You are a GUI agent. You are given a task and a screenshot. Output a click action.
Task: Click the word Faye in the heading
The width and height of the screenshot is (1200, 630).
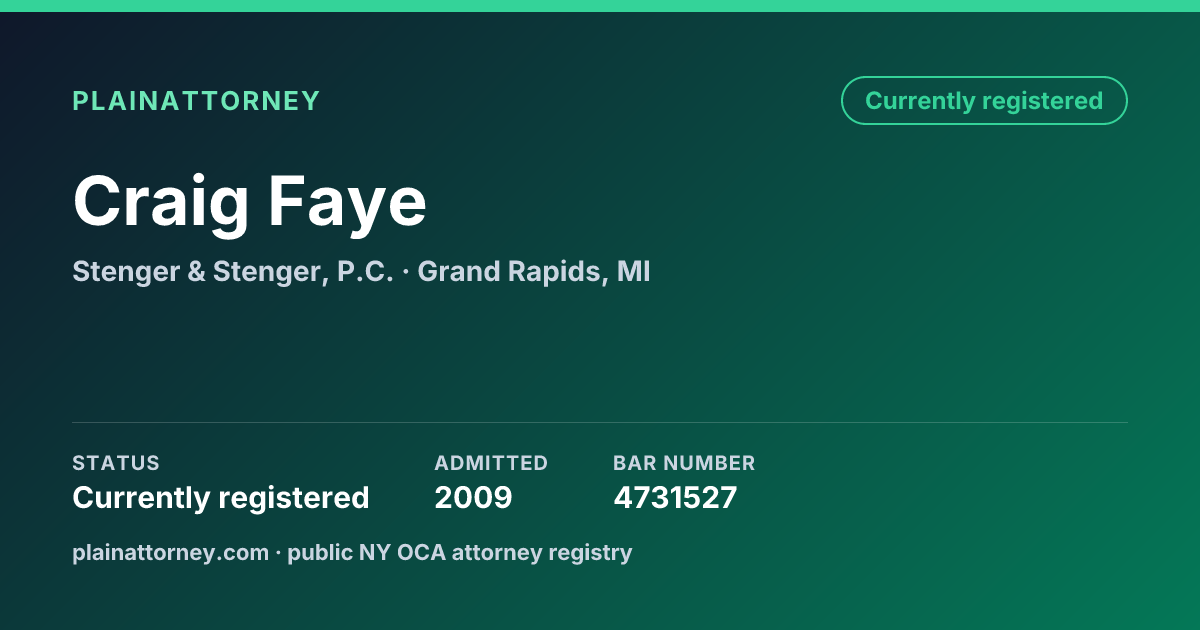[x=346, y=201]
